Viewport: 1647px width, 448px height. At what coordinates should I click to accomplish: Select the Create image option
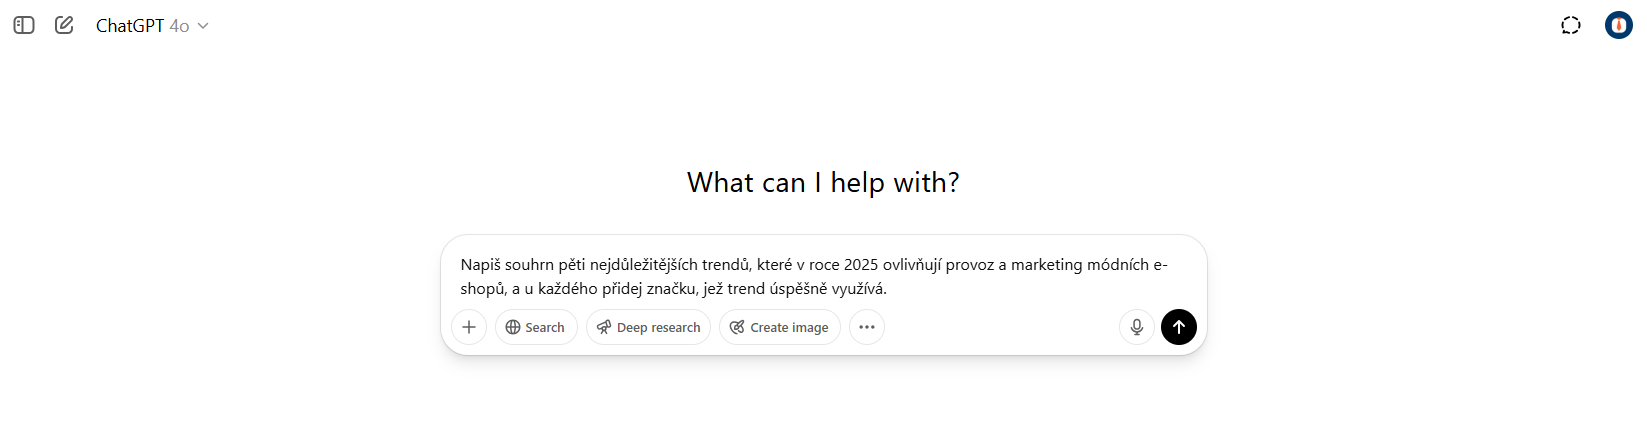point(780,327)
